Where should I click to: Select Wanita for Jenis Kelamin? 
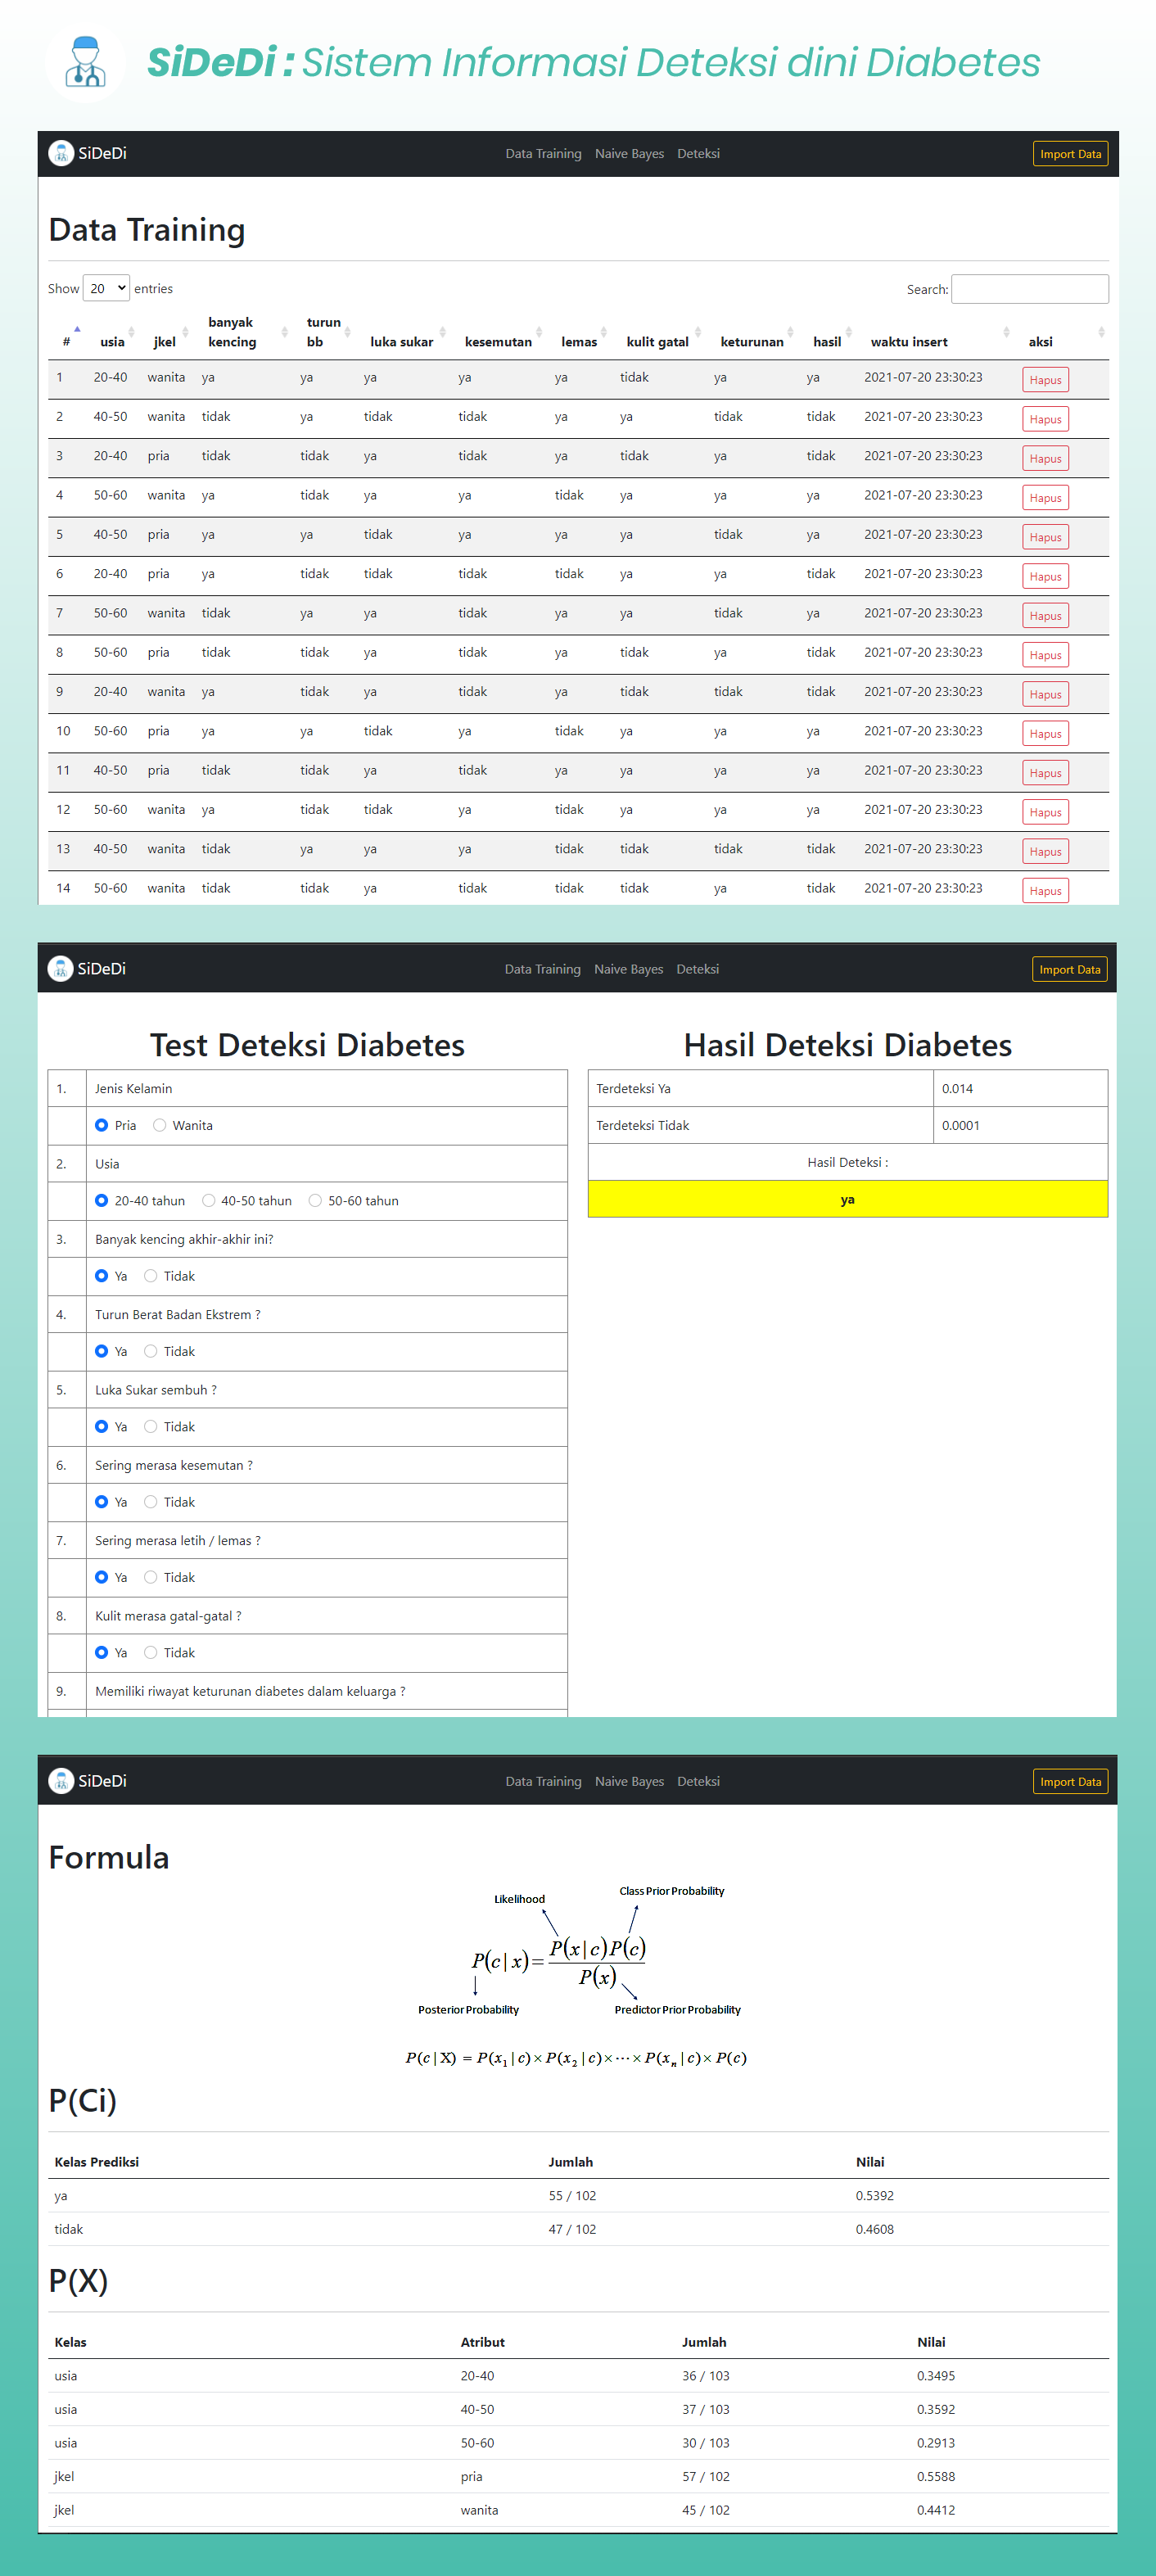159,1125
